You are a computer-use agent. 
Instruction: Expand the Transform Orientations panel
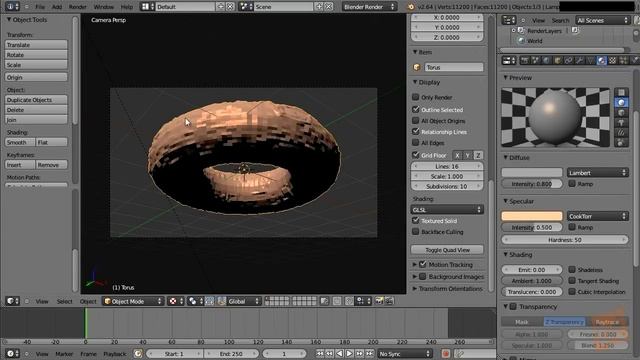(x=414, y=289)
